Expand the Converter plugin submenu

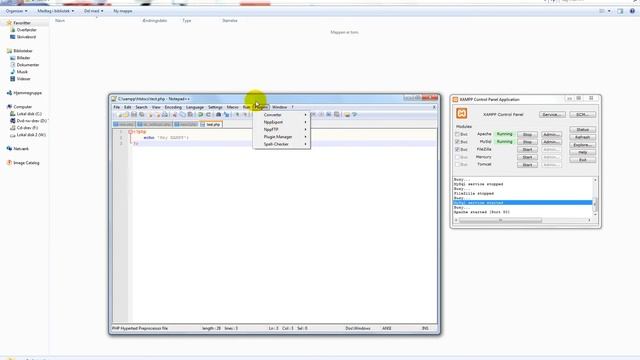[x=282, y=115]
